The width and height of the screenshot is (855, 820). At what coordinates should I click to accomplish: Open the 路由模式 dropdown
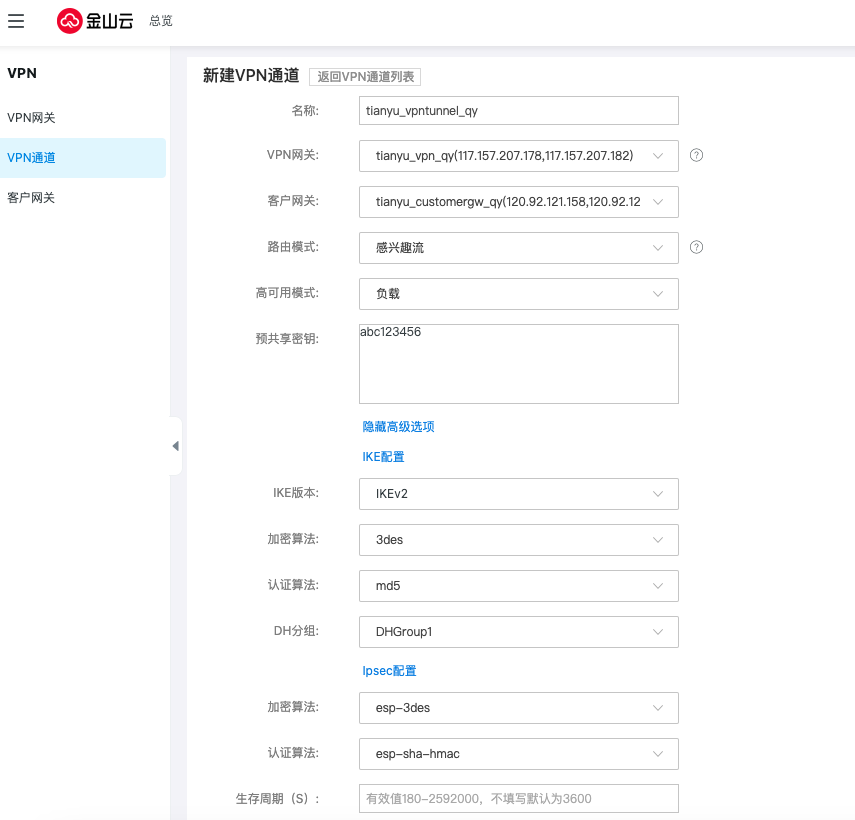pos(518,248)
